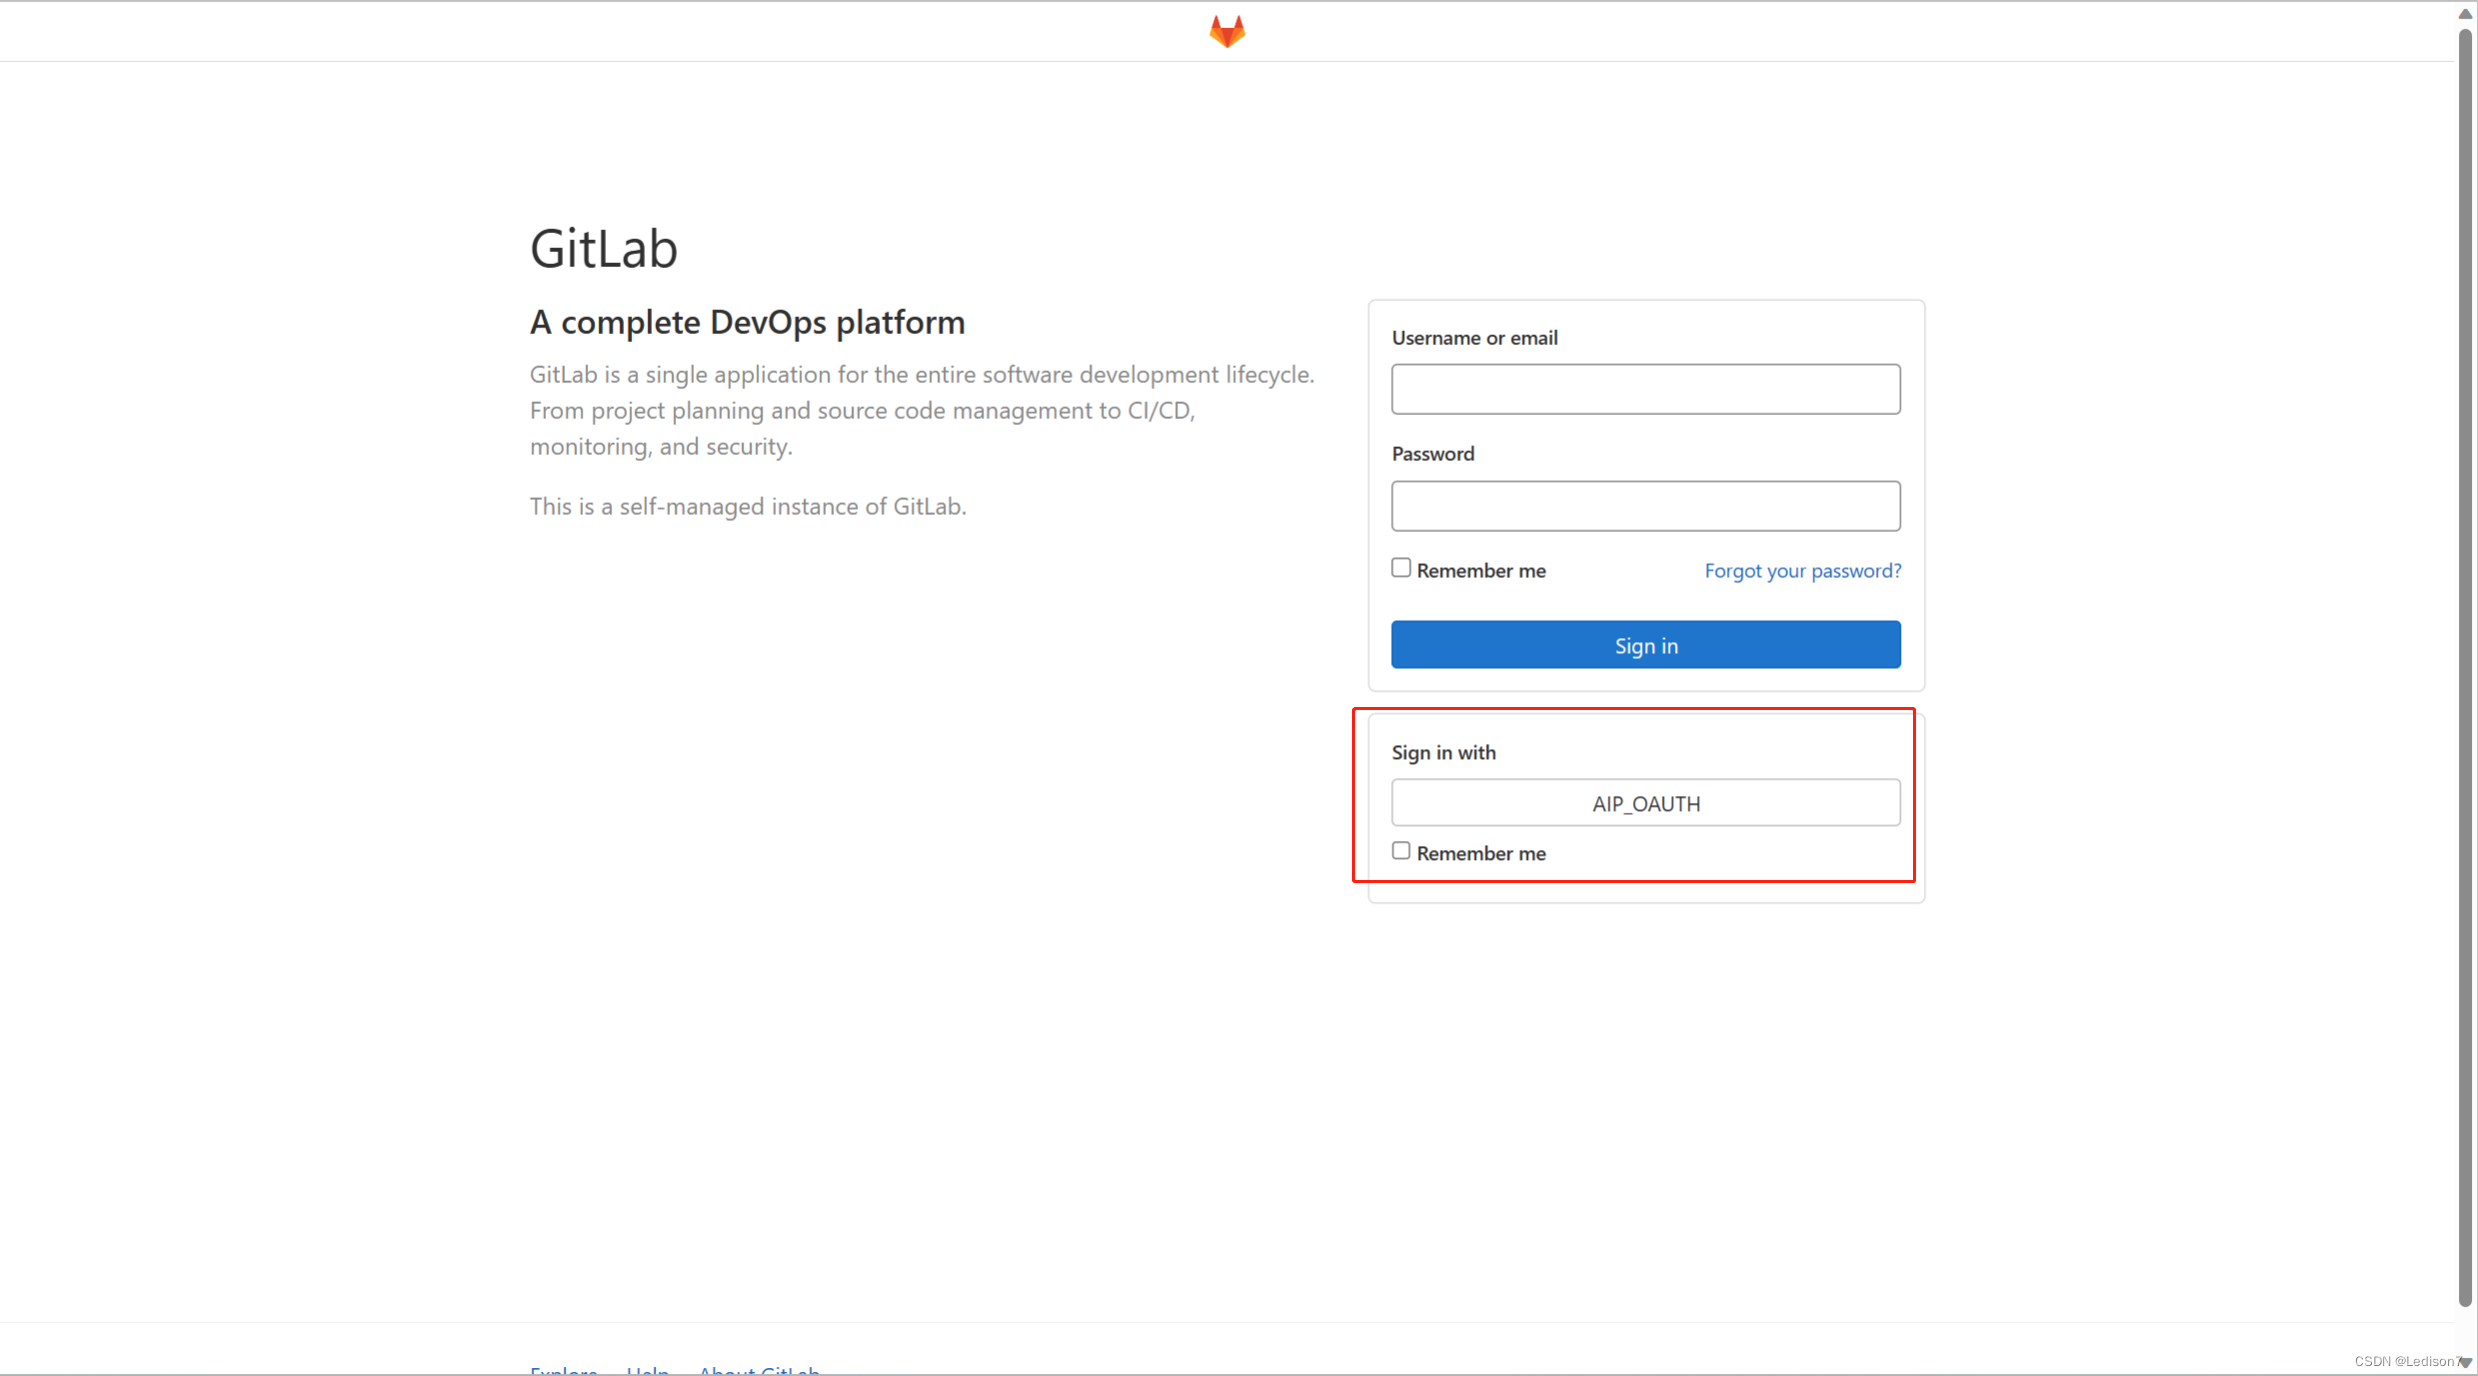Click 'A complete DevOps platform' heading

[x=747, y=322]
